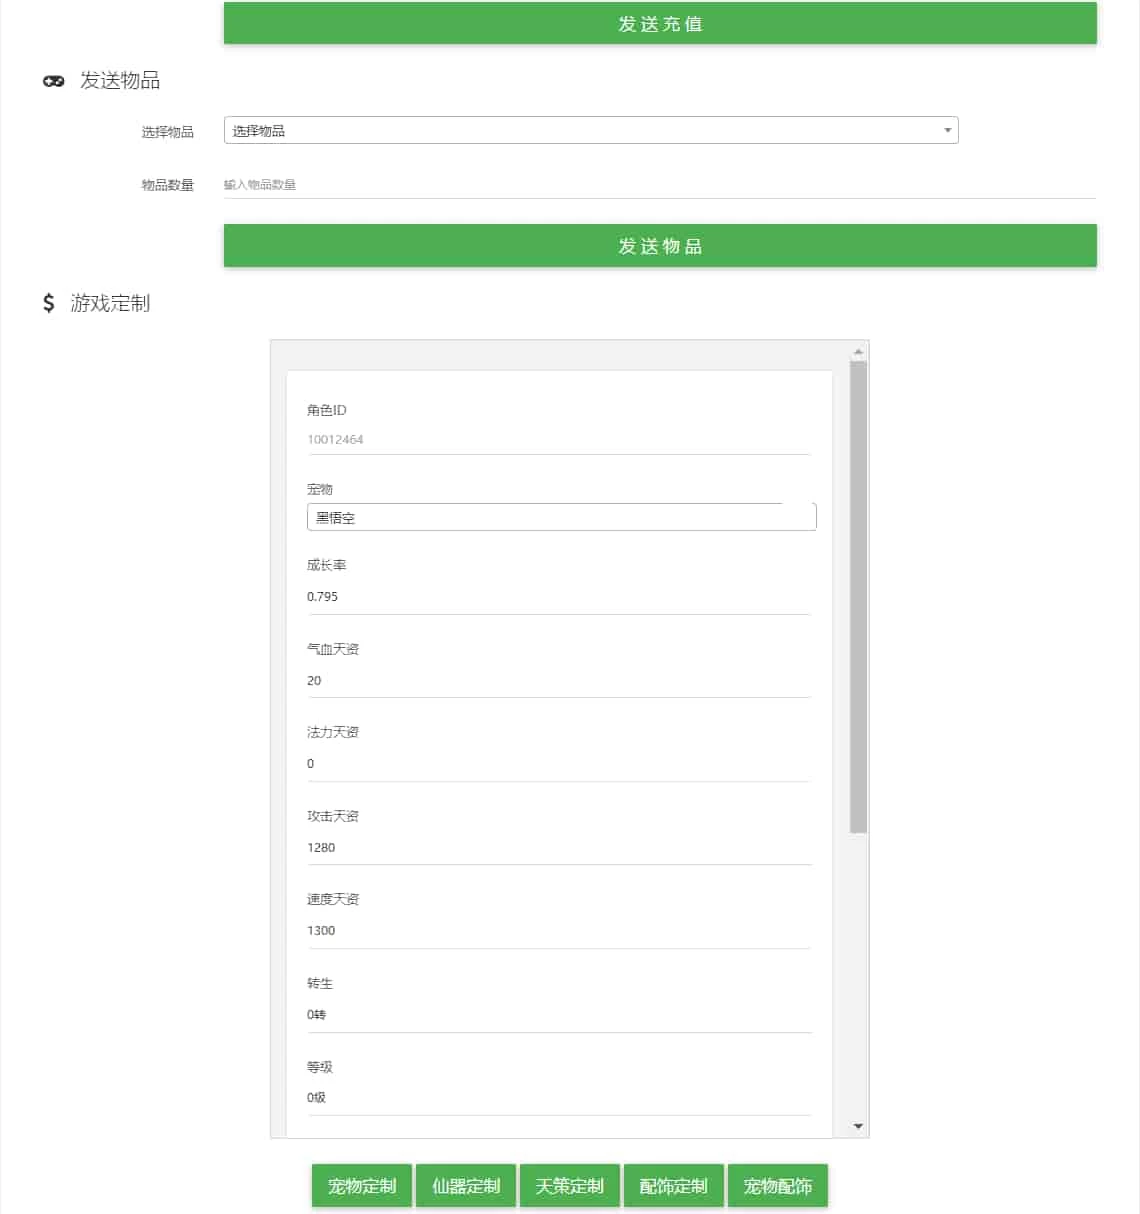Click the 宠物配饰 button
Viewport: 1140px width, 1214px height.
(x=778, y=1186)
